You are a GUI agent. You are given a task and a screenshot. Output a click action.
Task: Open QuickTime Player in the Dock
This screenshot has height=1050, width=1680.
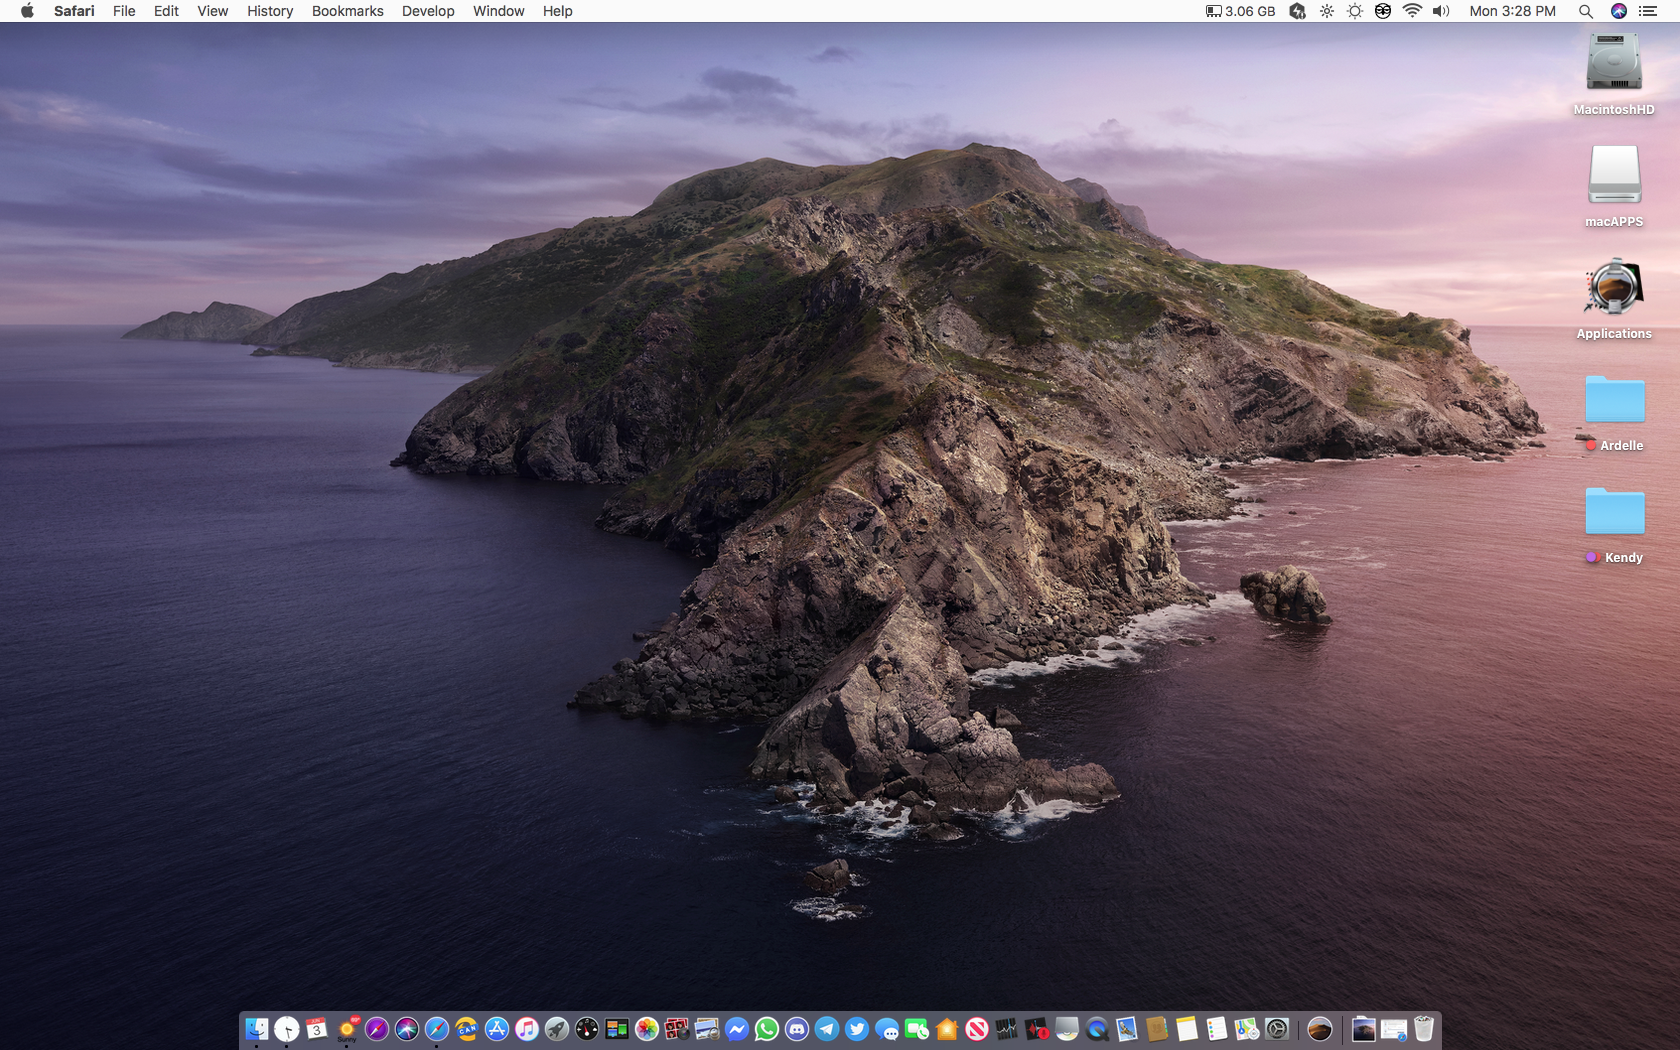click(1097, 1029)
